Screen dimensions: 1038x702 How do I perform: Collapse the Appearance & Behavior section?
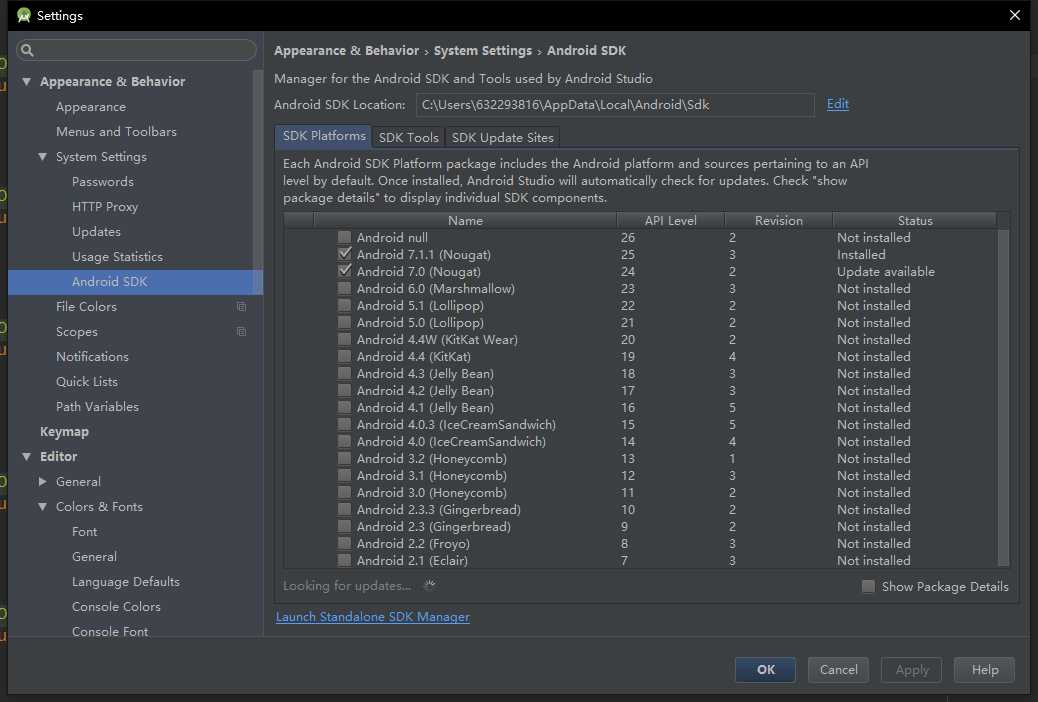27,82
